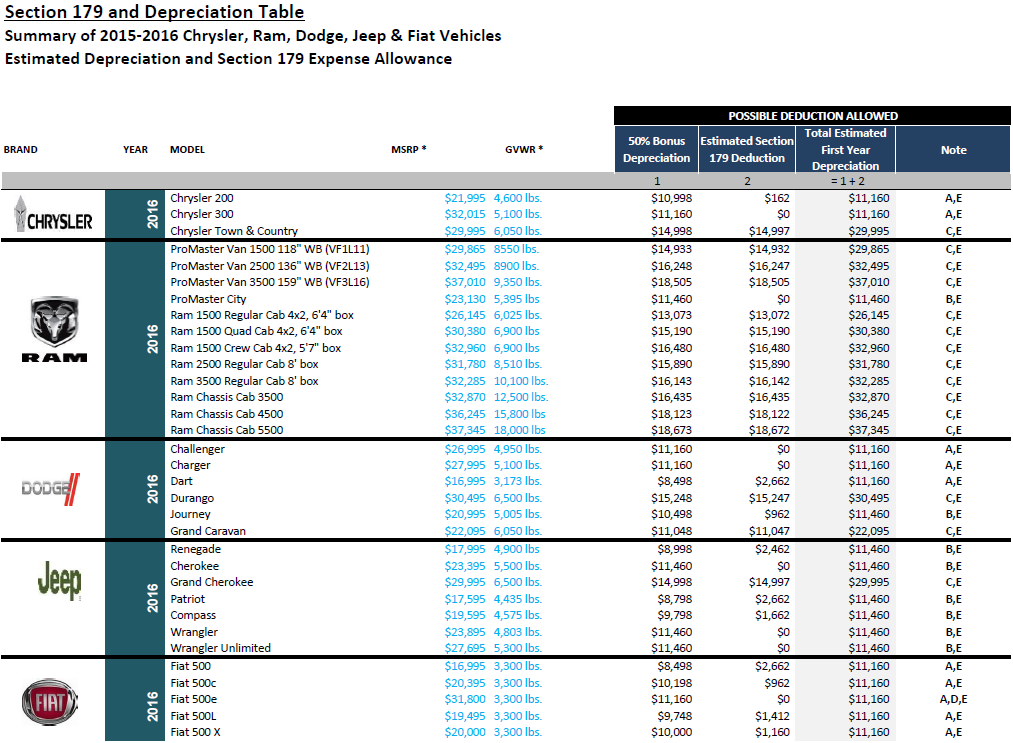Select the 'Section 179 and Depreciation Table' title
1013x743 pixels.
(x=154, y=12)
